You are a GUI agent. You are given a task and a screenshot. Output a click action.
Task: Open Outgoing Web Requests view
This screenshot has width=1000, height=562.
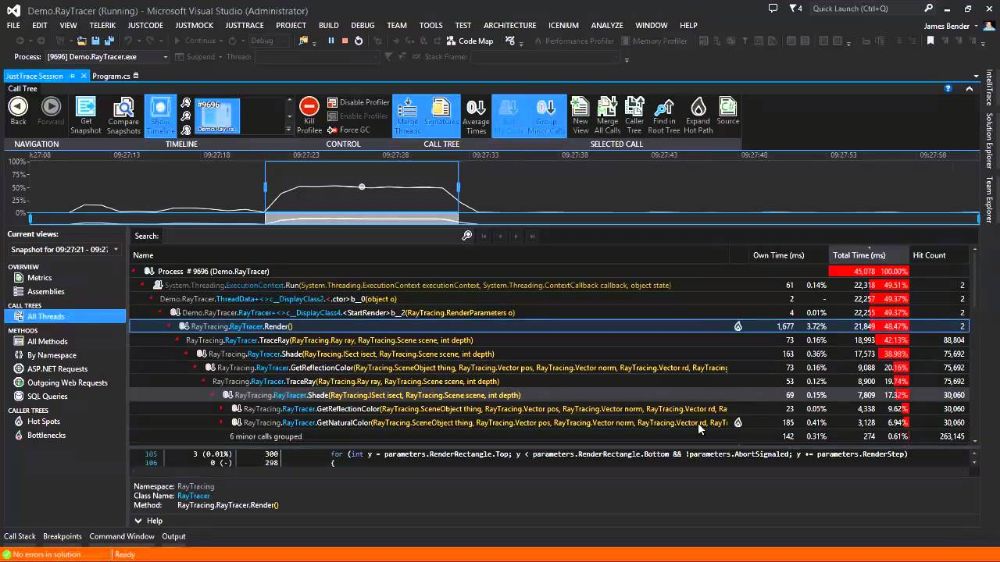coord(67,383)
